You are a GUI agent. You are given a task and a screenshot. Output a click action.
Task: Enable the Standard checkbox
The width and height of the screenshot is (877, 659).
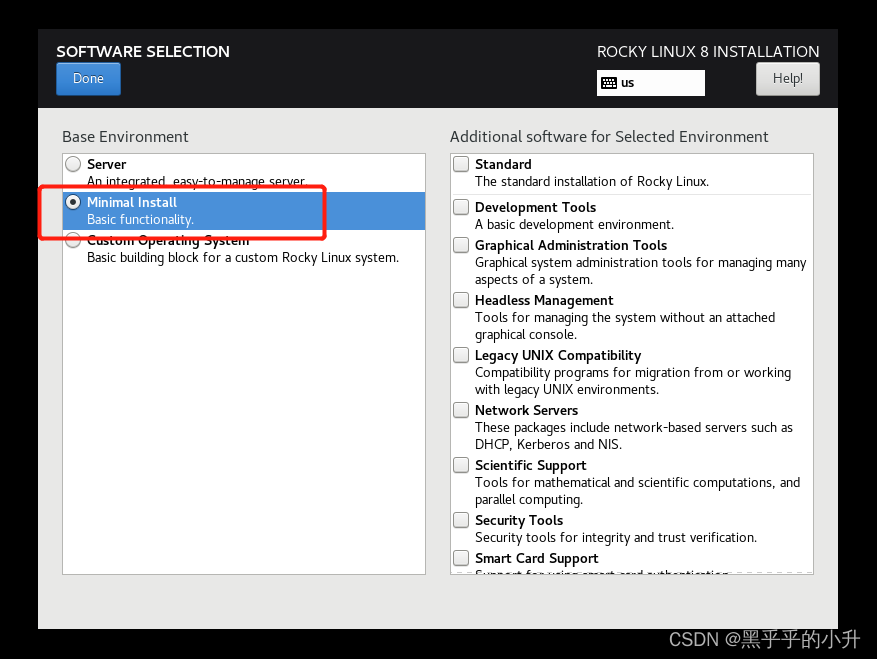[461, 164]
